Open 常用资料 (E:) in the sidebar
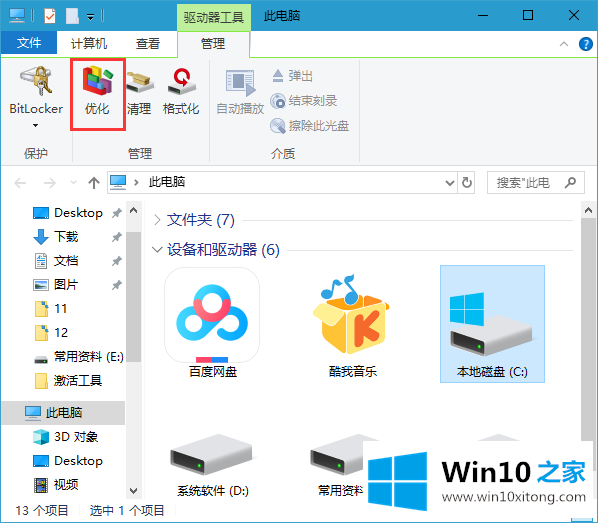The height and width of the screenshot is (523, 598). tap(79, 357)
